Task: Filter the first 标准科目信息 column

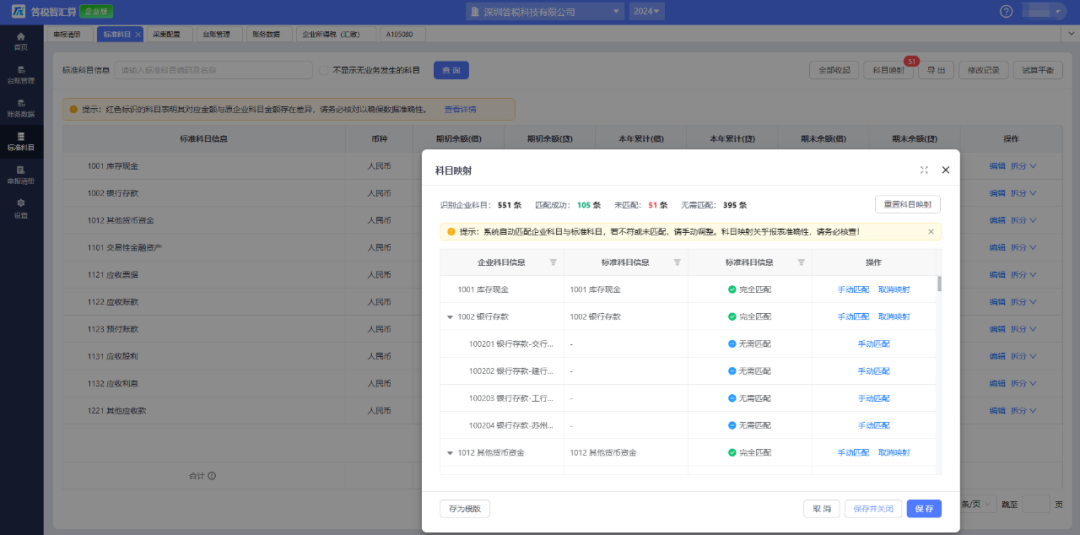Action: pos(676,262)
